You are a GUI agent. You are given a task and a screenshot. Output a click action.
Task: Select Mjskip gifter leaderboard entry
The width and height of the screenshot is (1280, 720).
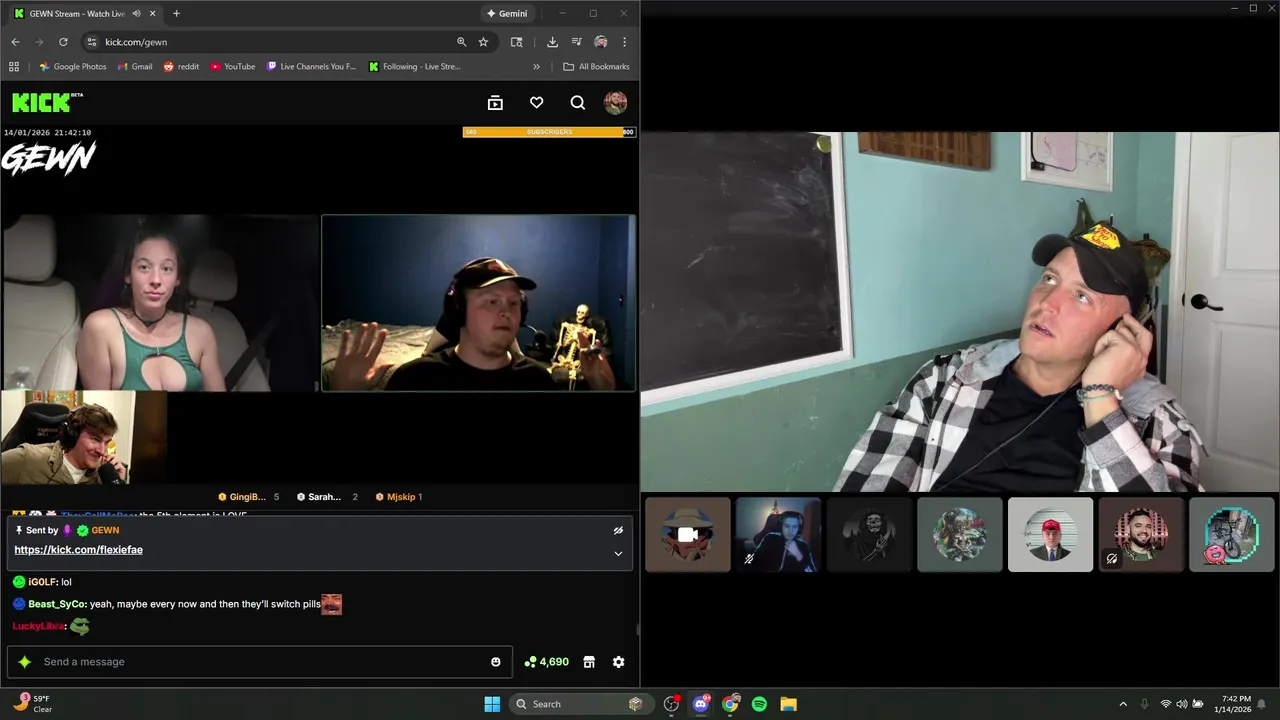(399, 497)
